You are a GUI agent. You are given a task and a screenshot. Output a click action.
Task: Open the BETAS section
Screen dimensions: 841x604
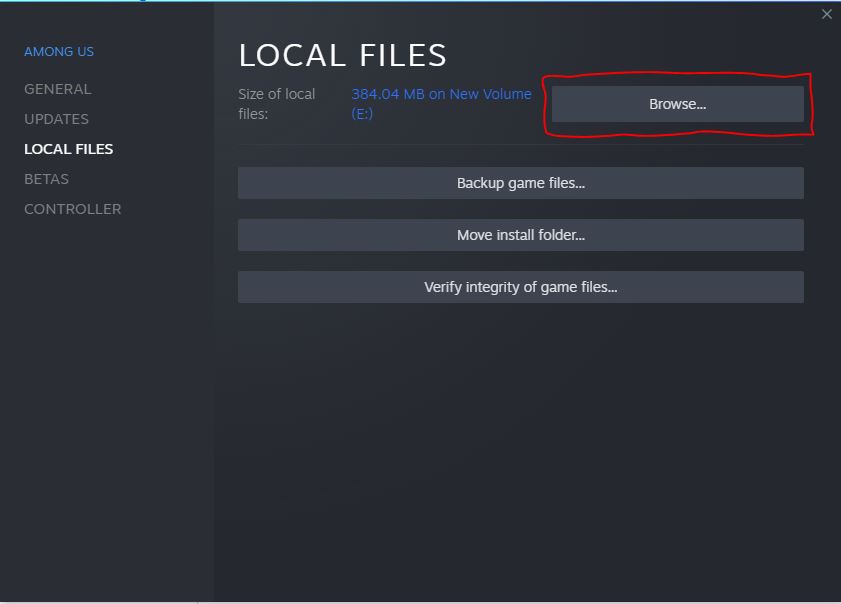46,179
